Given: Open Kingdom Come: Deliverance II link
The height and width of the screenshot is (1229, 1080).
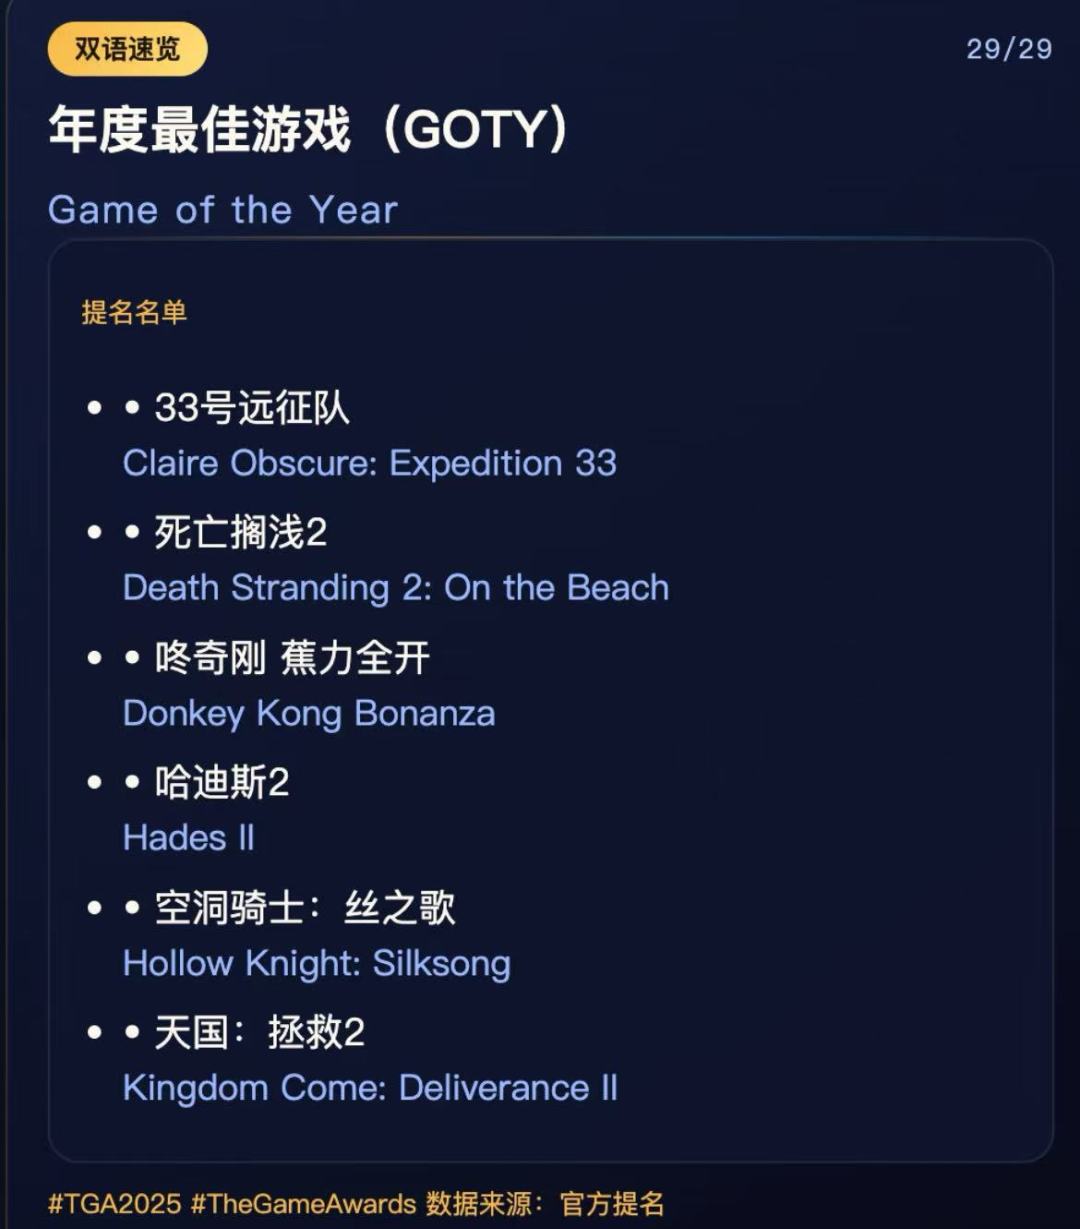Looking at the screenshot, I should tap(371, 1088).
